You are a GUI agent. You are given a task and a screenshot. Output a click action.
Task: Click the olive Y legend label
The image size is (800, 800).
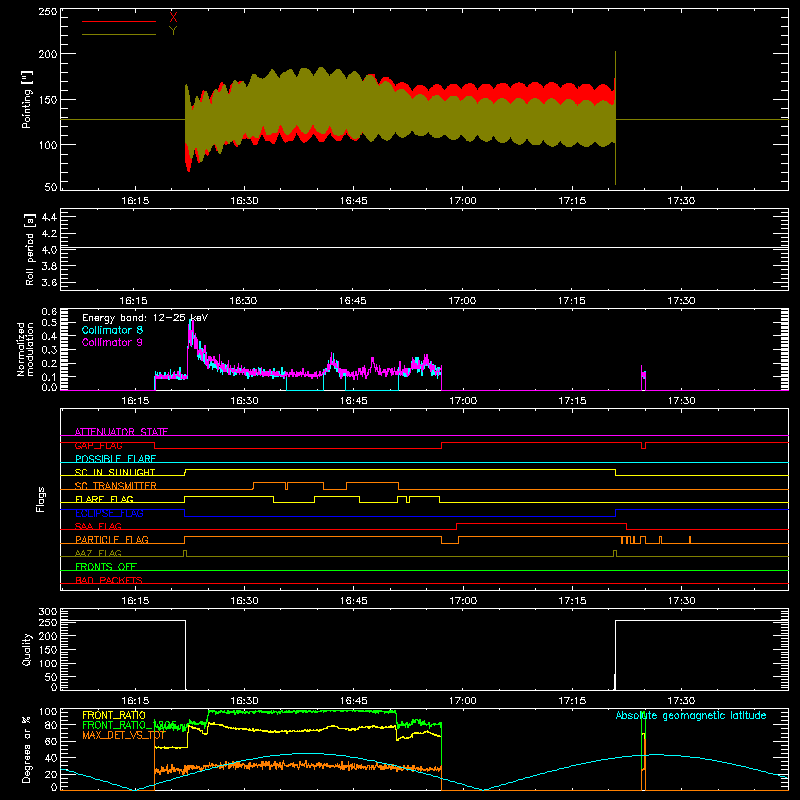pos(173,31)
